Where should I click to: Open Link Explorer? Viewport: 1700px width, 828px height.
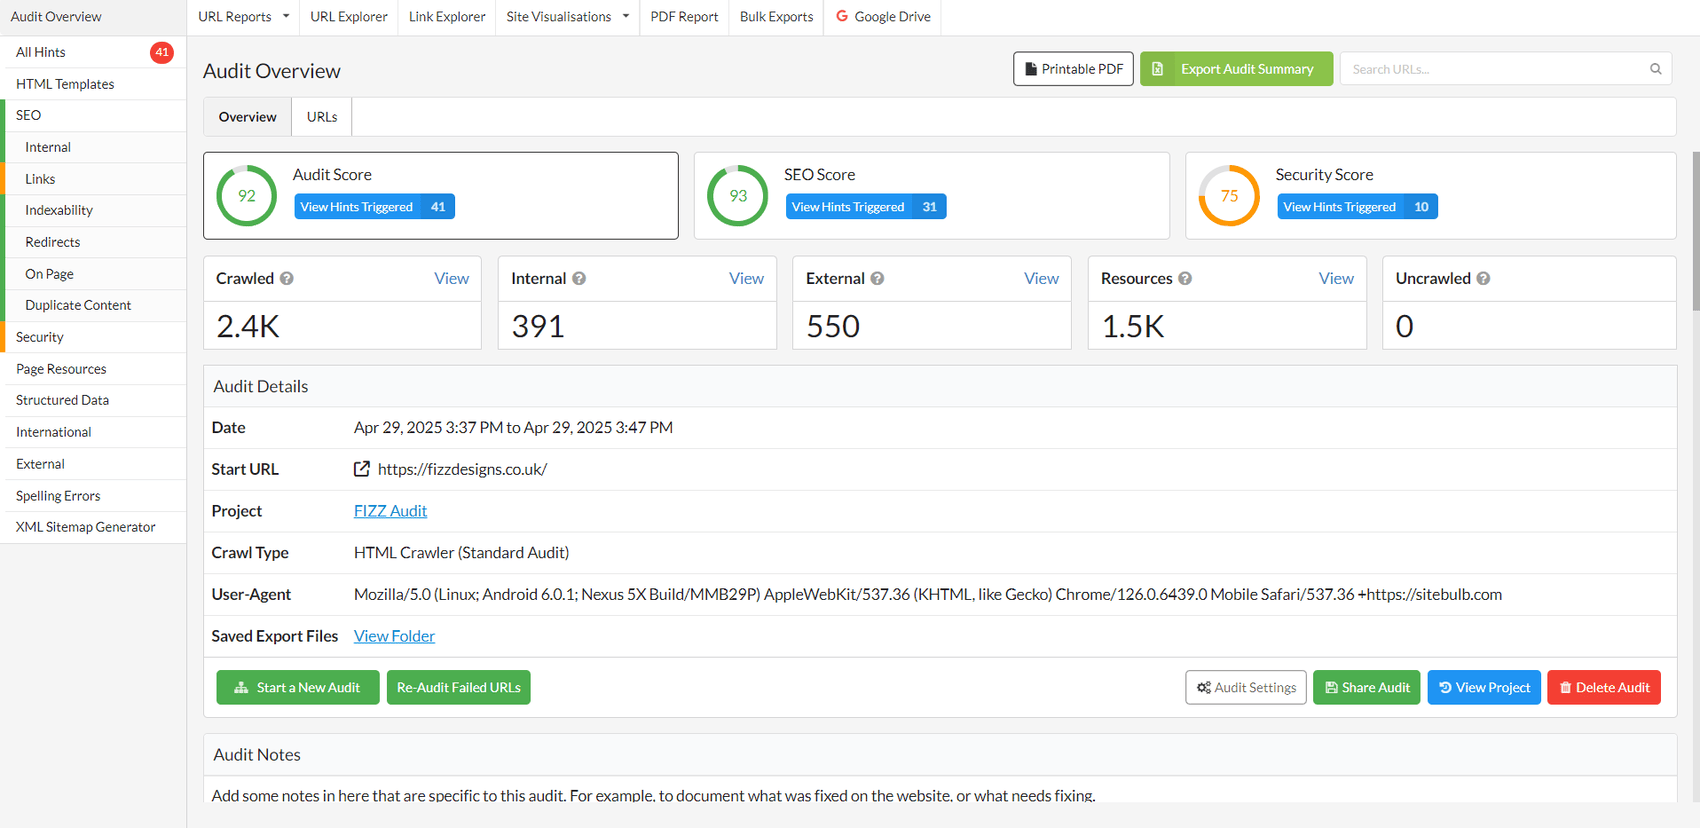point(447,17)
